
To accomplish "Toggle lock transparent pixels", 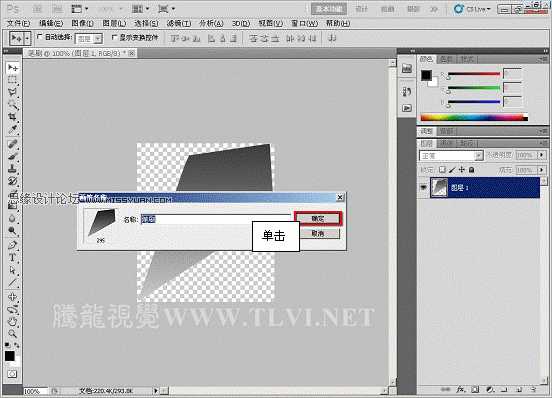I will click(x=443, y=170).
